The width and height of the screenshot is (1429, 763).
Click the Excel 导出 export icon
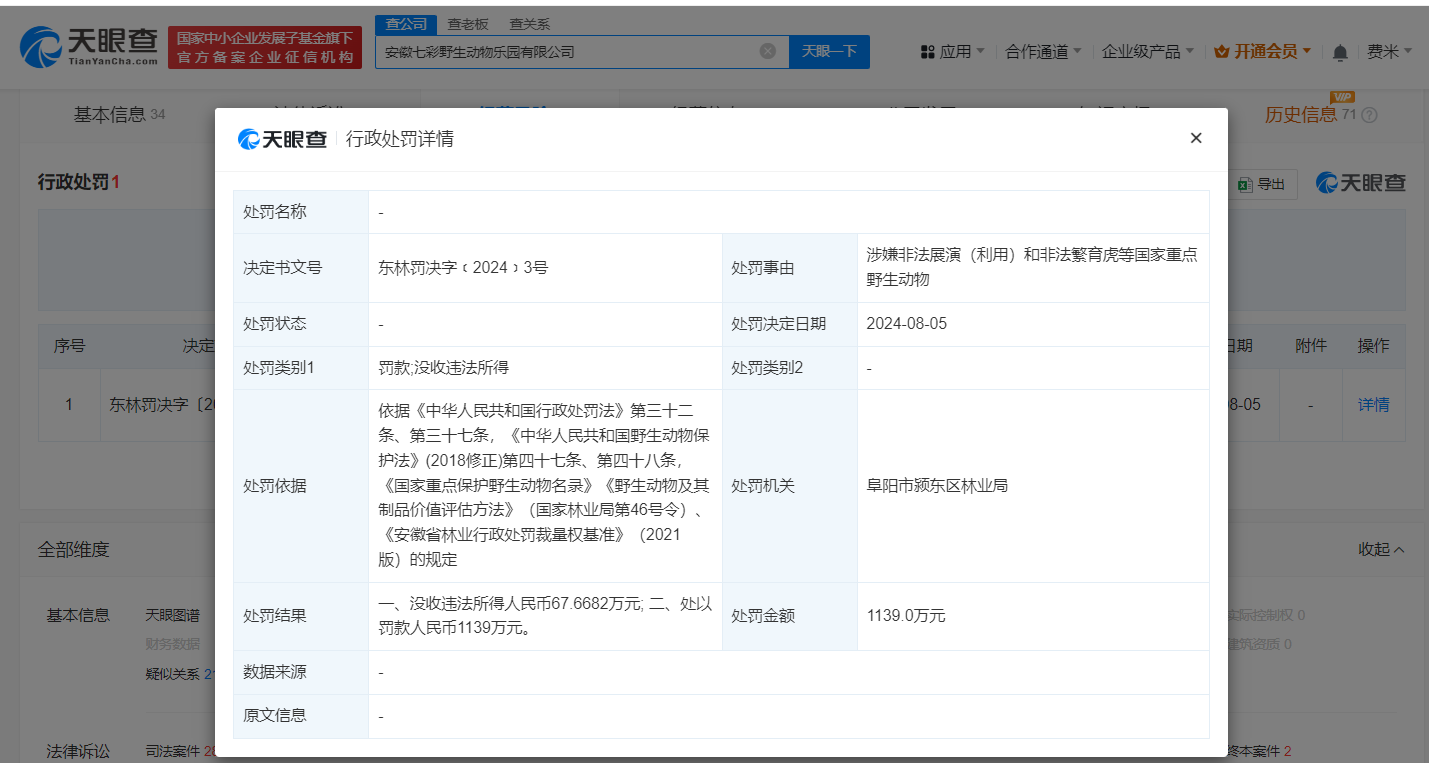click(1245, 184)
